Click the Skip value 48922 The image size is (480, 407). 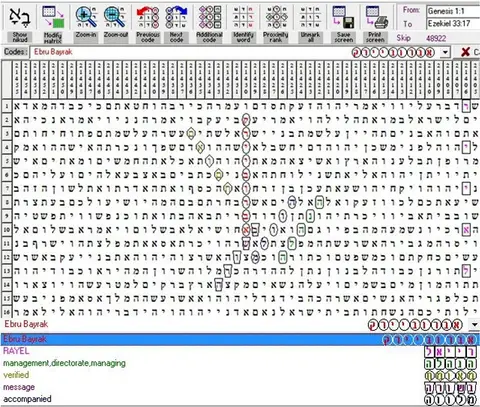[436, 38]
